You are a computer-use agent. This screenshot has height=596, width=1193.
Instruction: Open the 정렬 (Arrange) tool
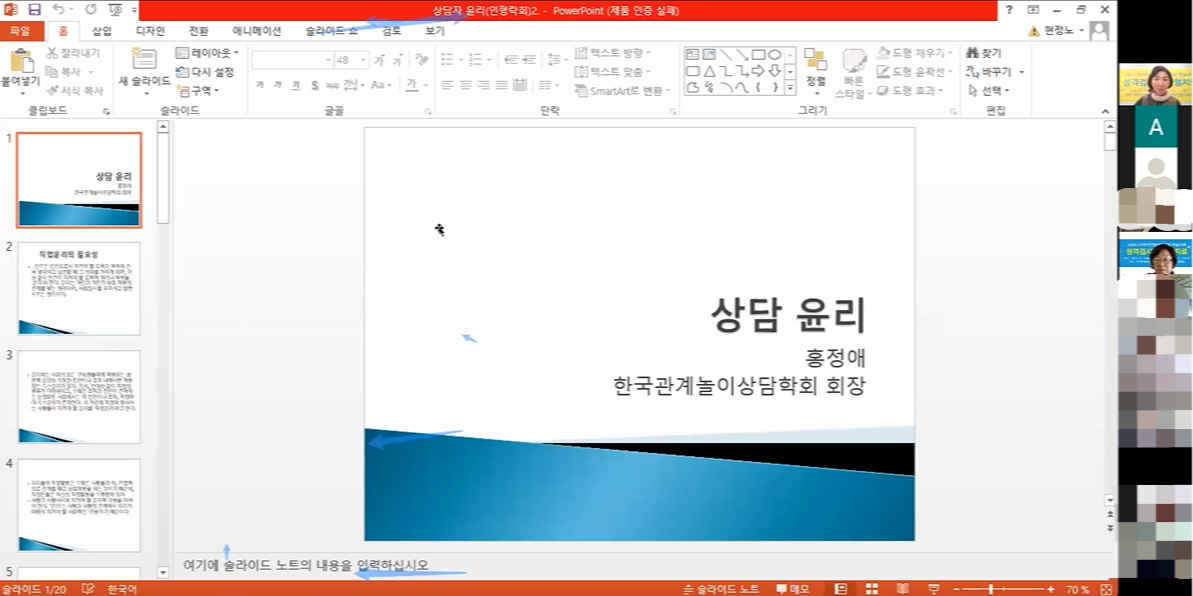point(815,68)
